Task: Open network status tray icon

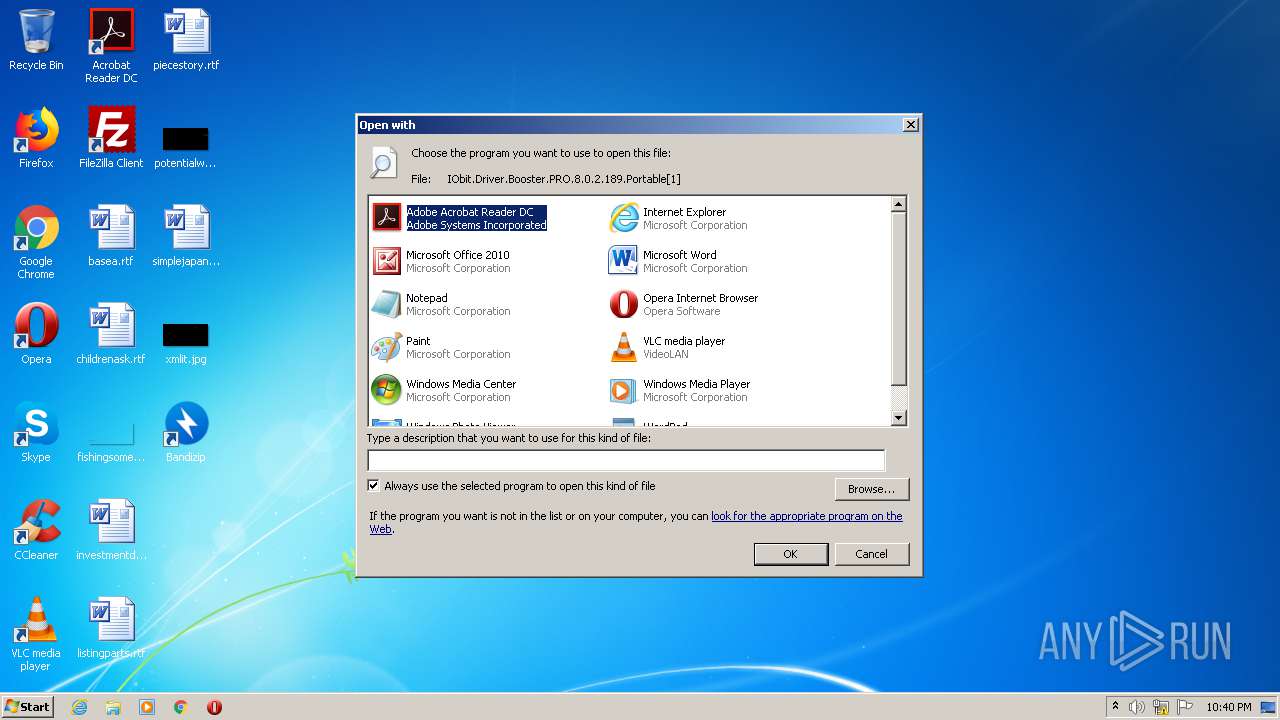Action: click(1161, 707)
